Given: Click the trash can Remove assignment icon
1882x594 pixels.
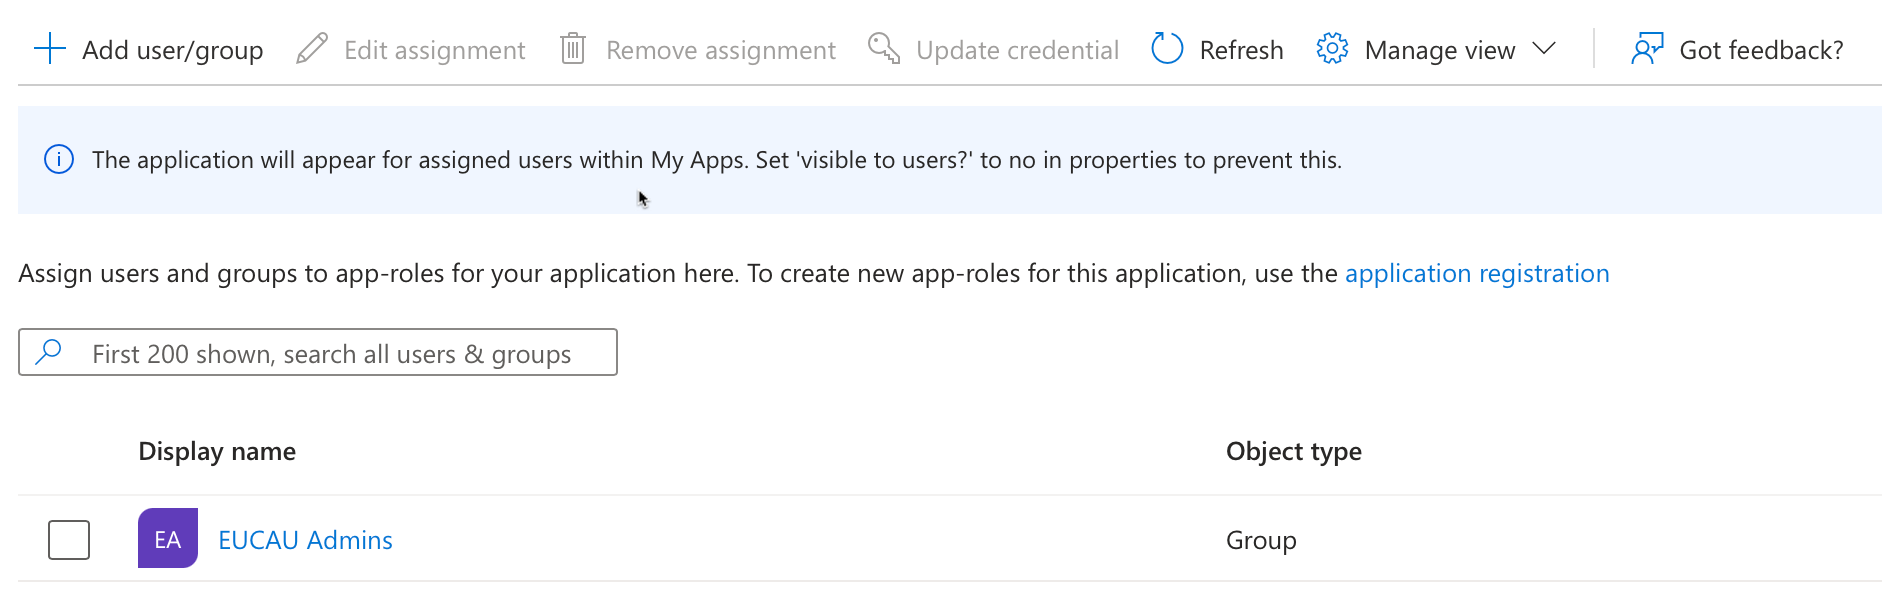Looking at the screenshot, I should (573, 49).
